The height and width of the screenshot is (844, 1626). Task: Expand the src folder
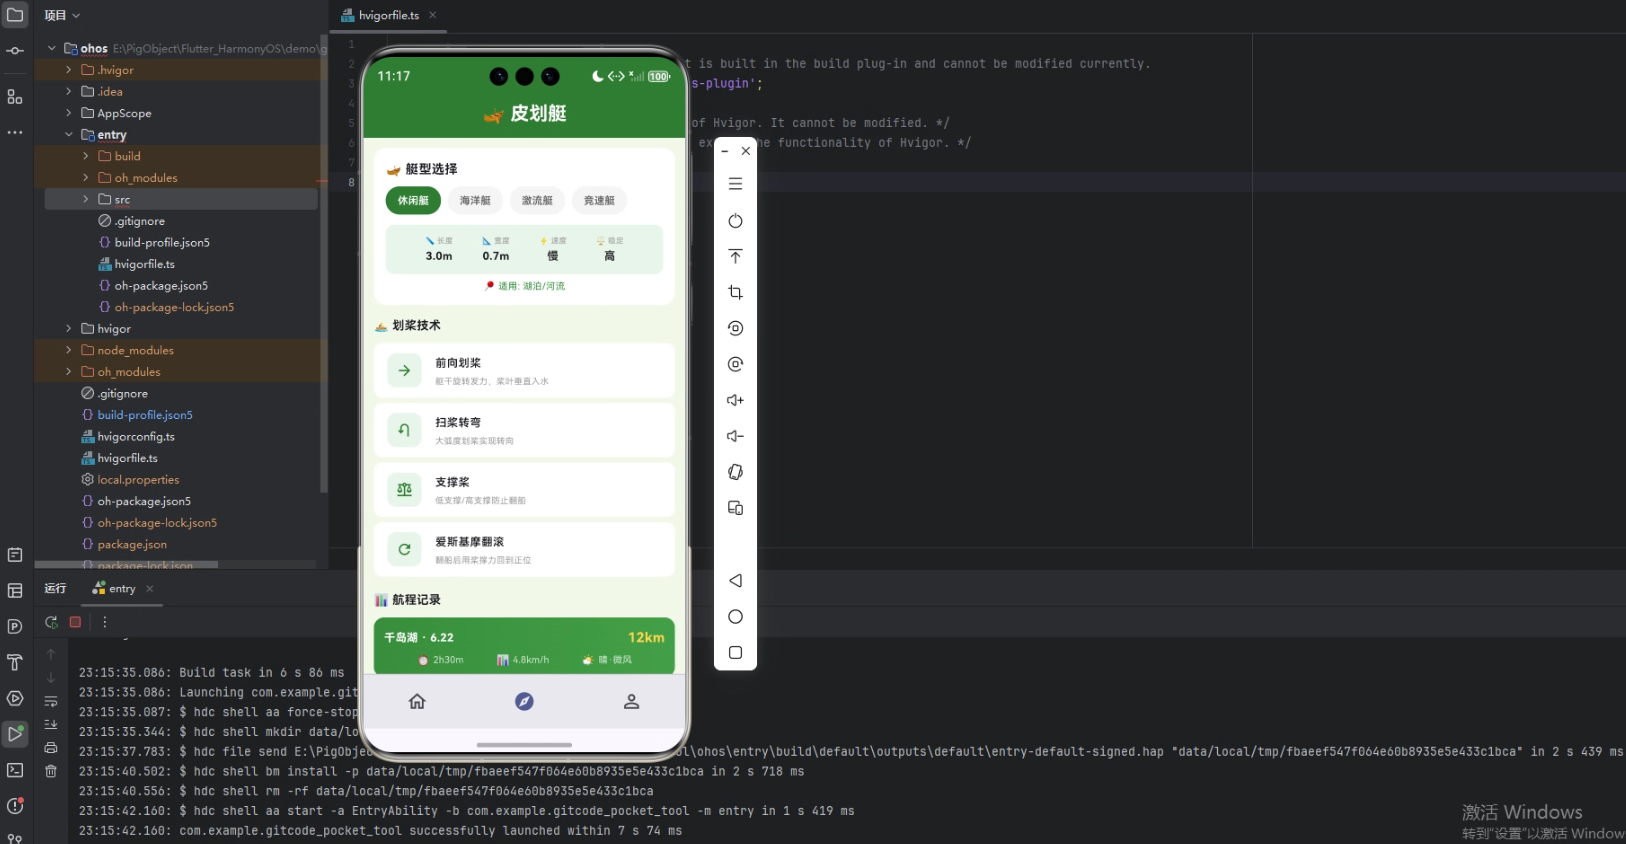coord(86,199)
